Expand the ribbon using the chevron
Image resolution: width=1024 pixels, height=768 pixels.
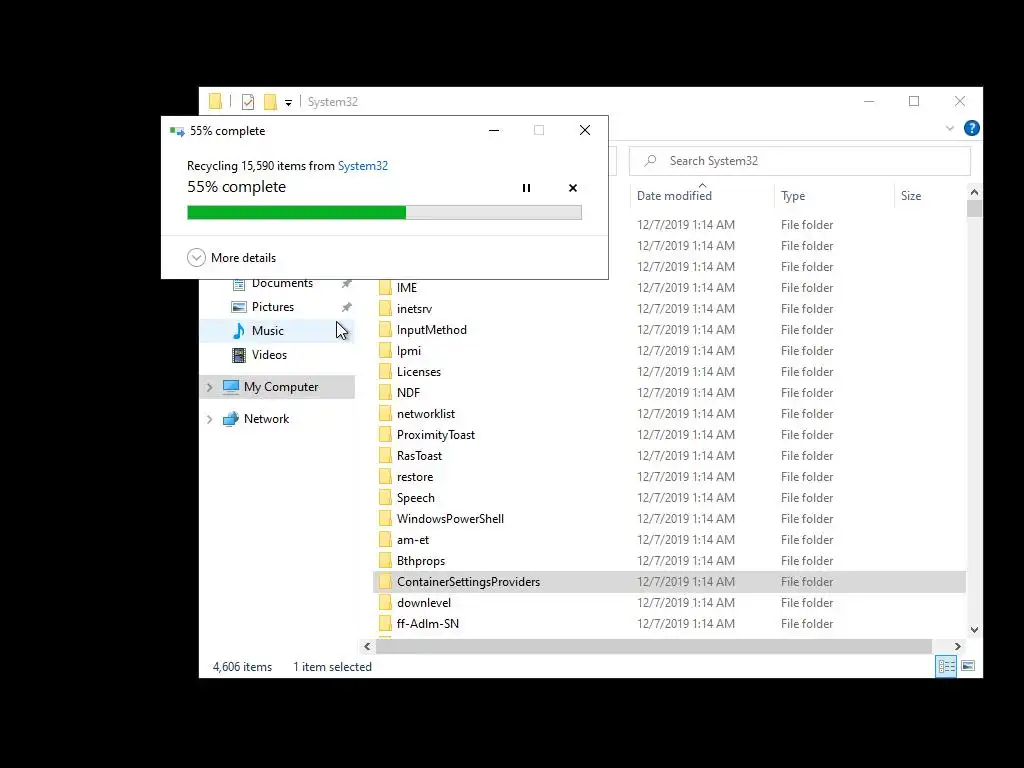point(950,129)
